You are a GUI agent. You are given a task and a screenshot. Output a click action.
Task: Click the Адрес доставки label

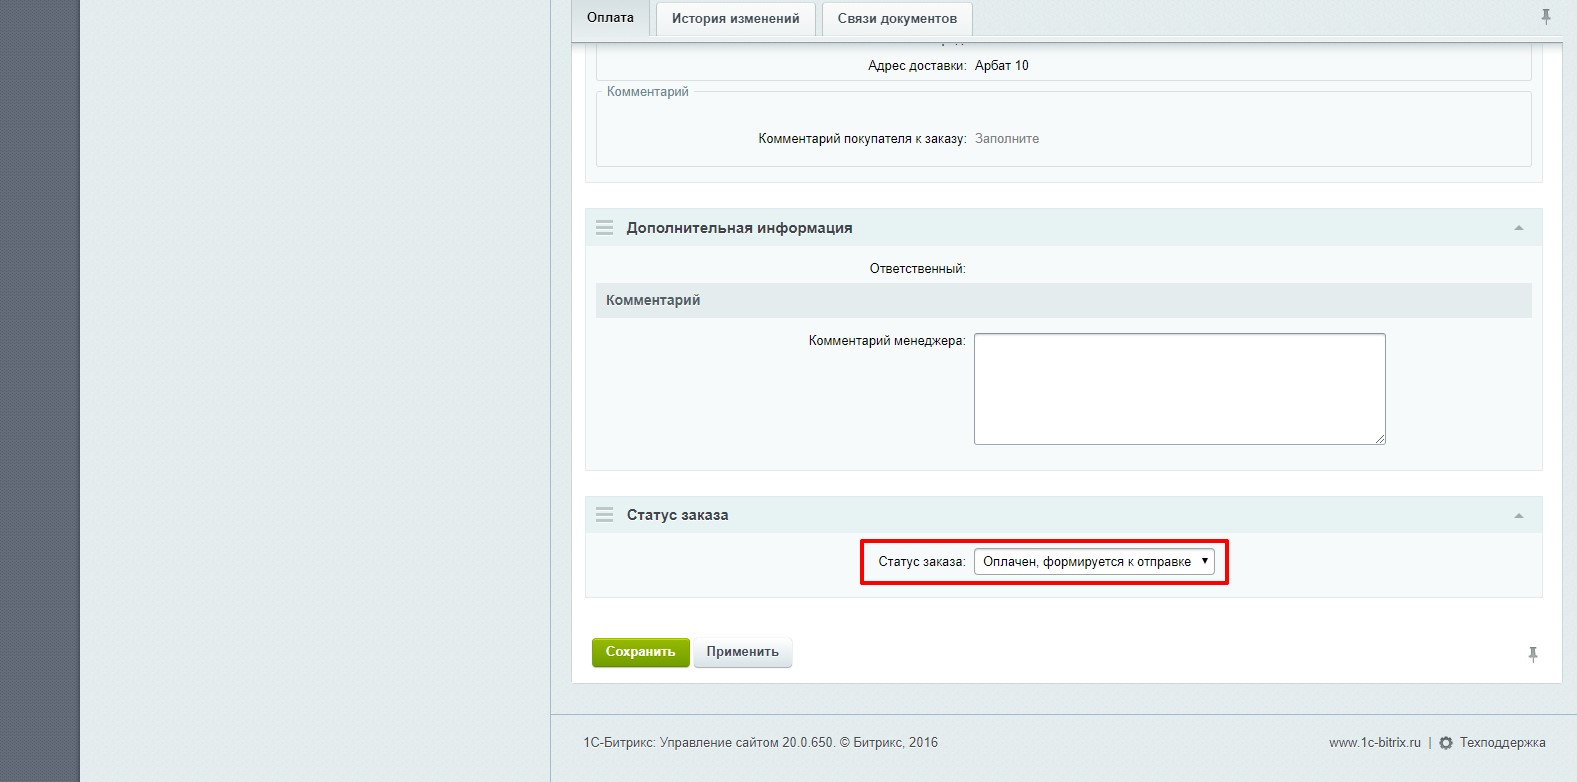tap(917, 66)
